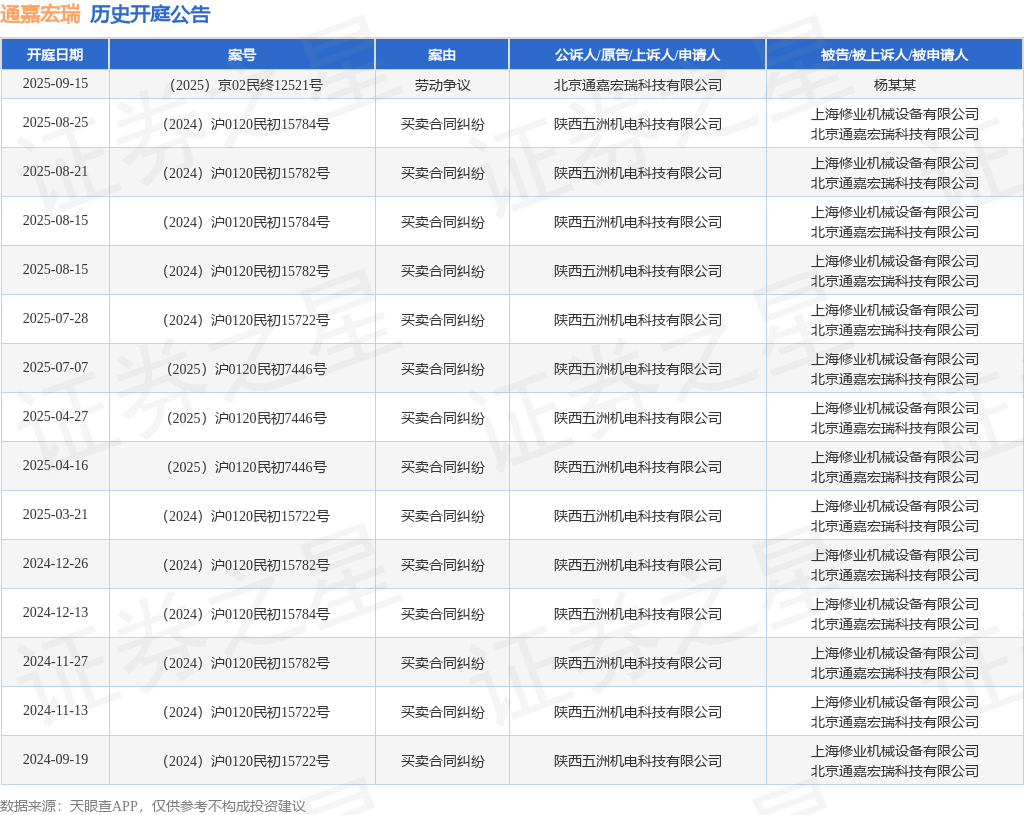Image resolution: width=1024 pixels, height=815 pixels.
Task: Click the date 2025-07-28
Action: pyautogui.click(x=55, y=319)
